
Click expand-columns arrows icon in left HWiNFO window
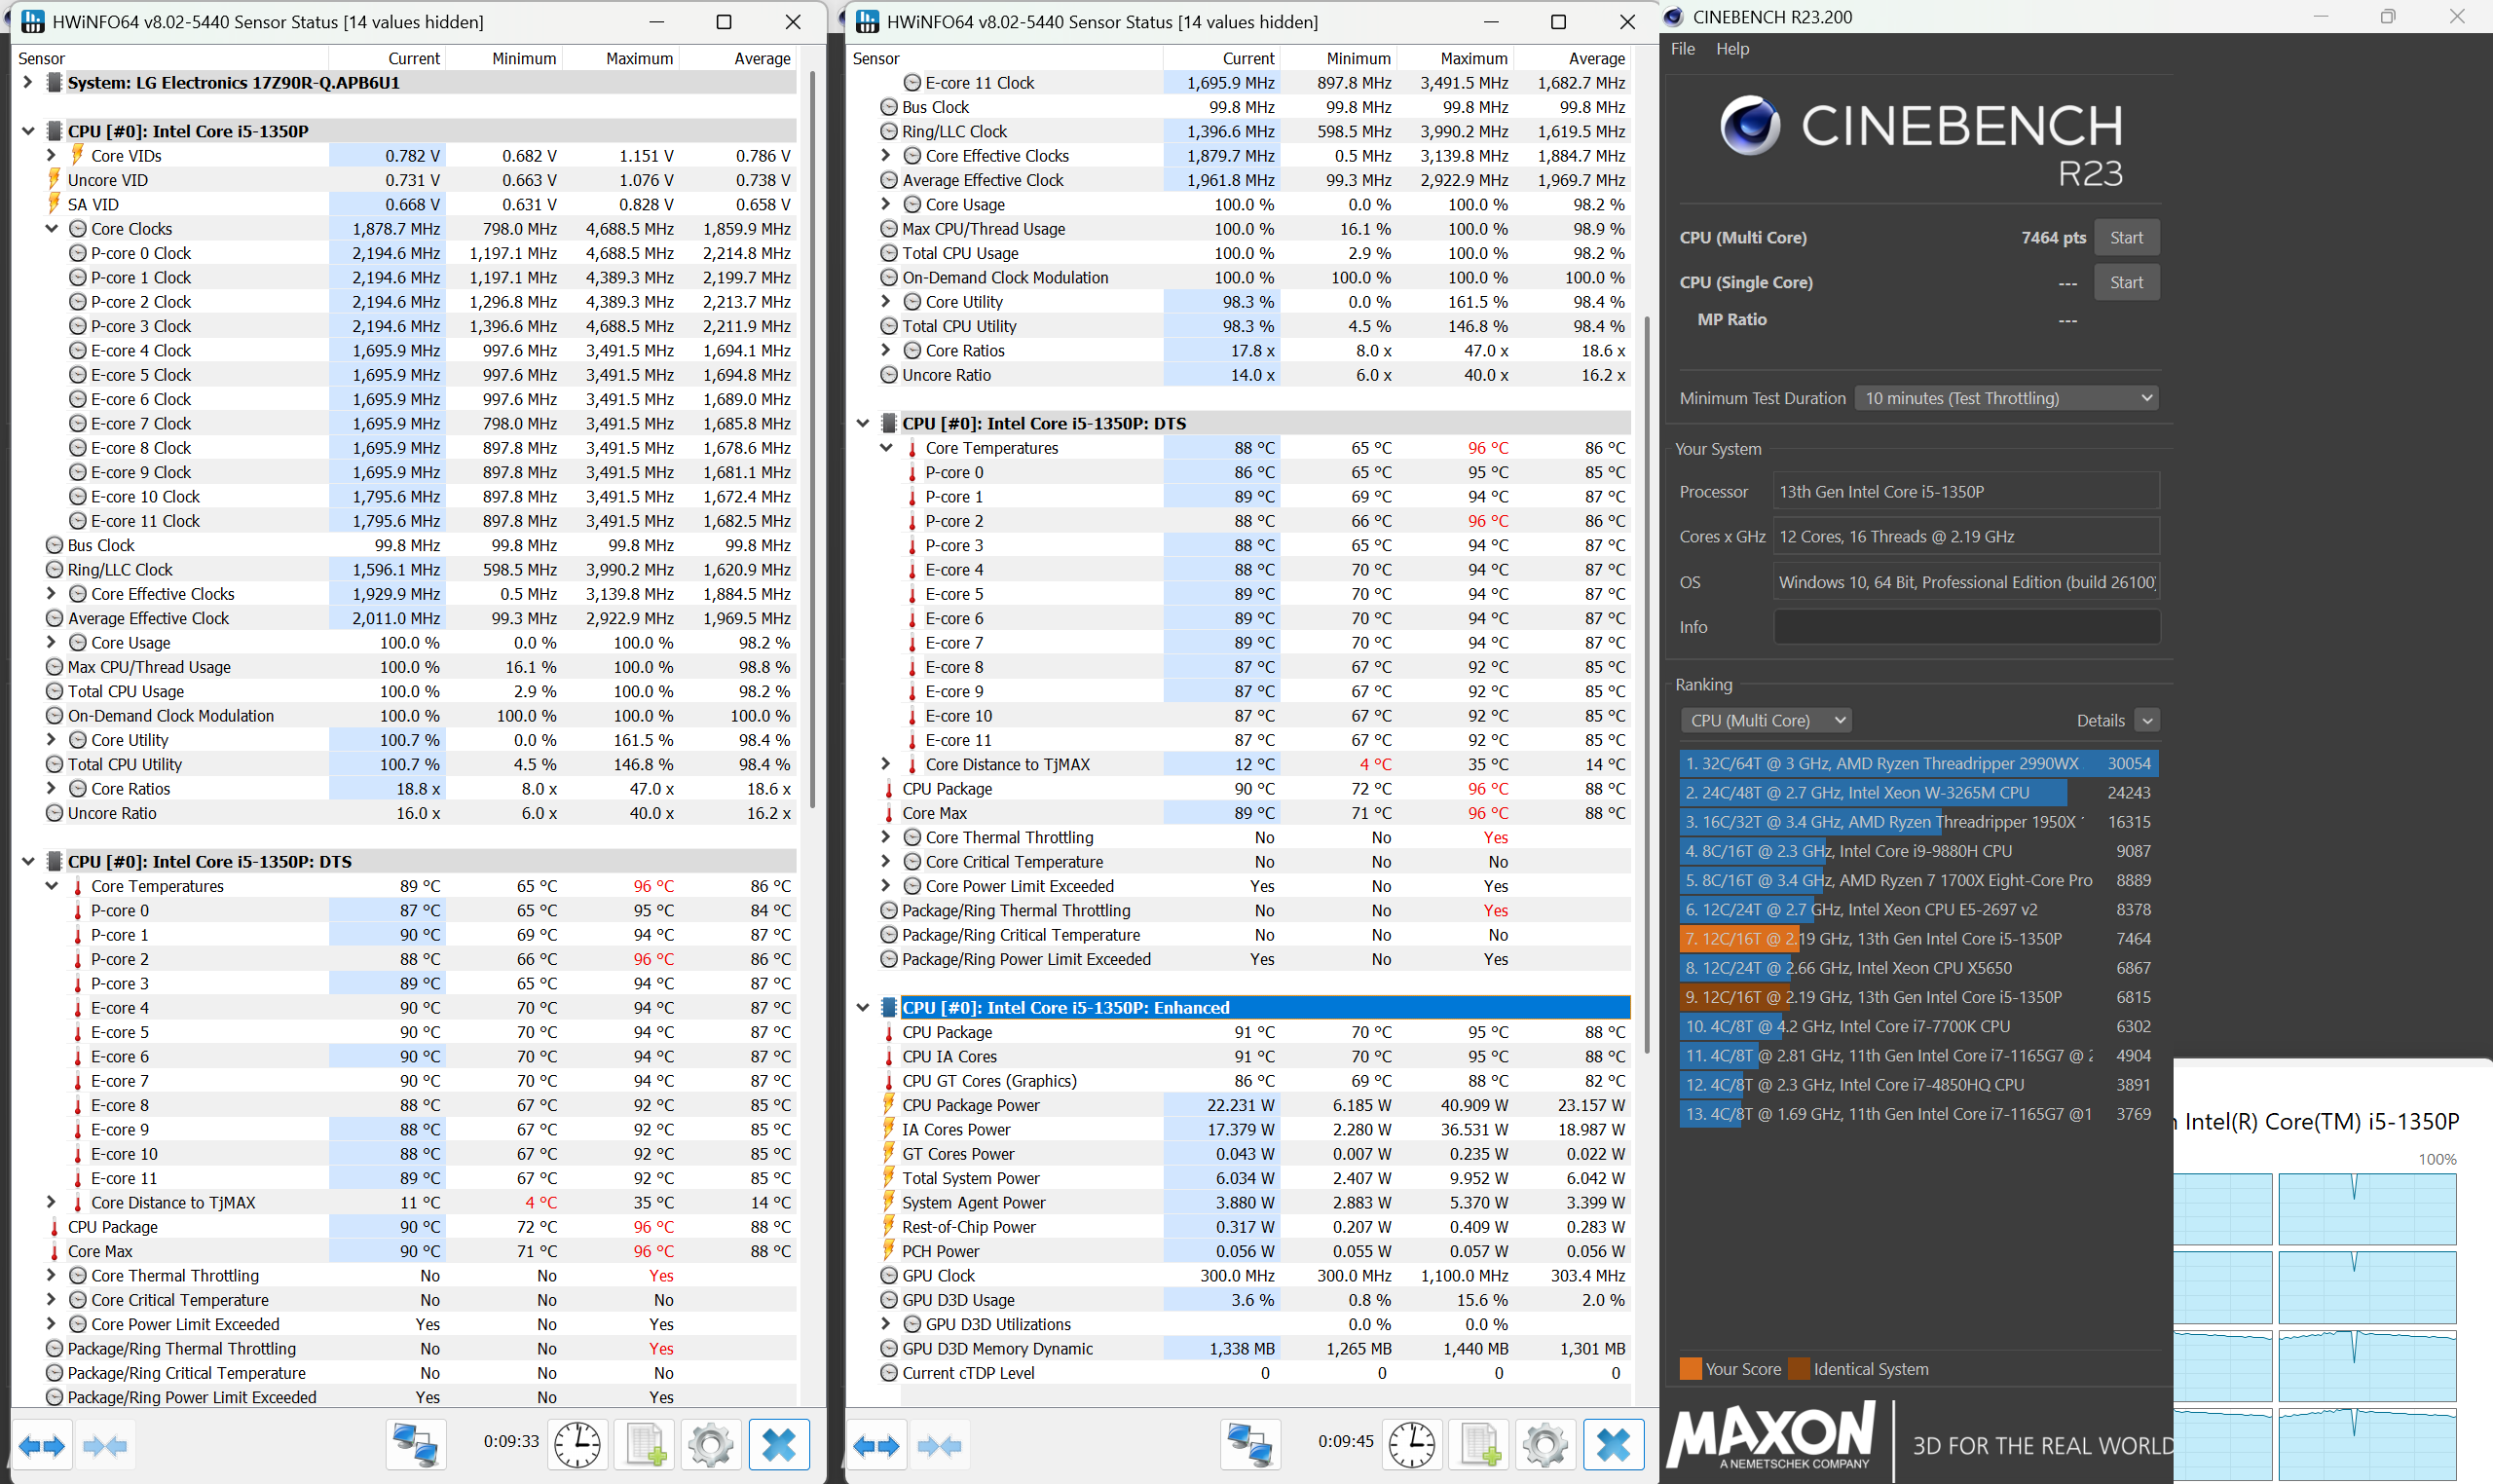coord(42,1445)
